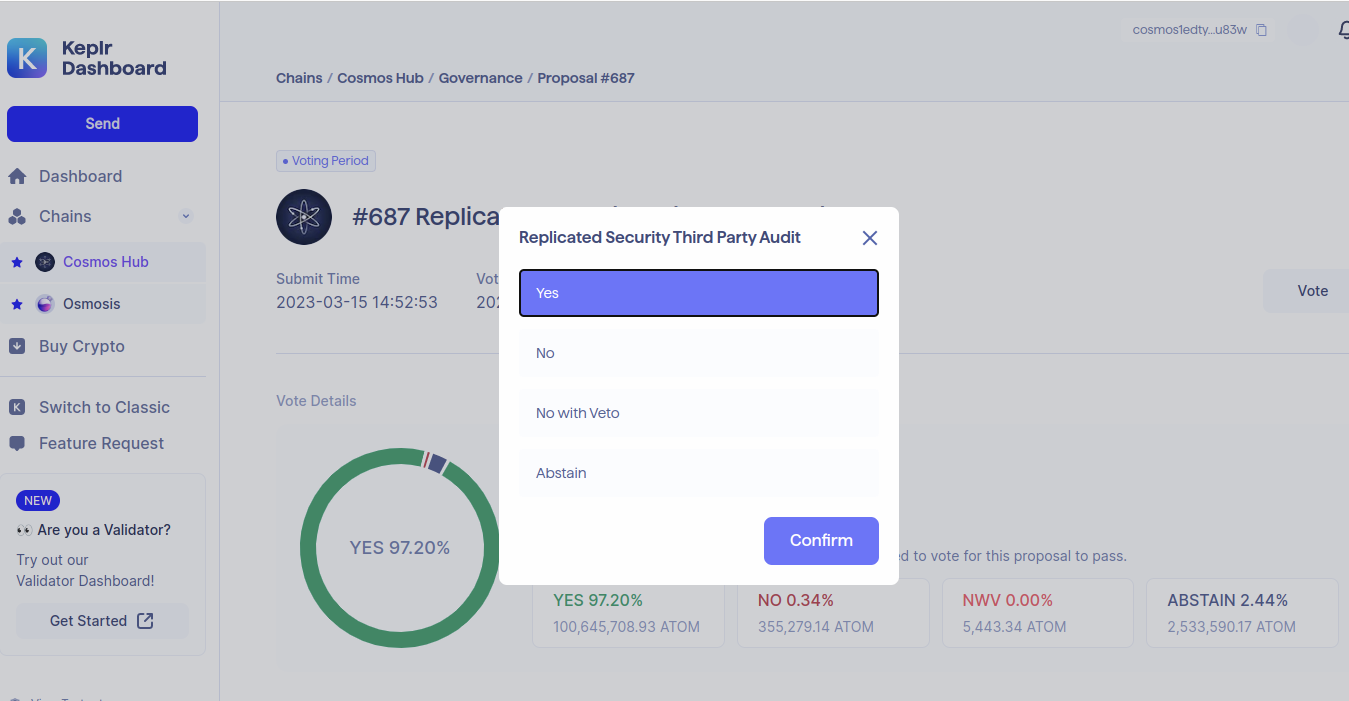Click the Get Started validator button

(102, 621)
